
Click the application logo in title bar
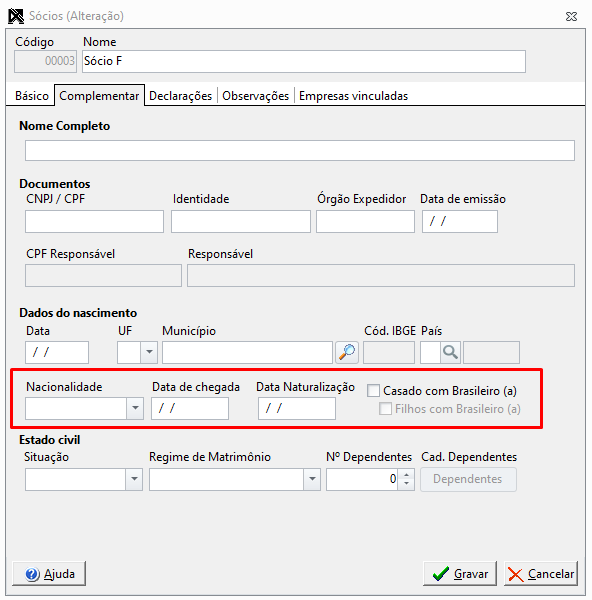[x=16, y=16]
